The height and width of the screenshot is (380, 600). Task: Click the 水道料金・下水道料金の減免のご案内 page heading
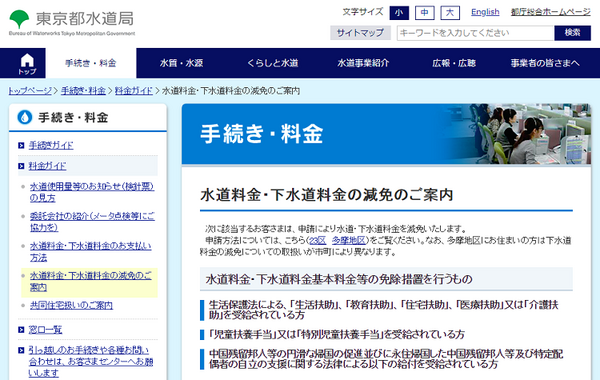pos(326,195)
